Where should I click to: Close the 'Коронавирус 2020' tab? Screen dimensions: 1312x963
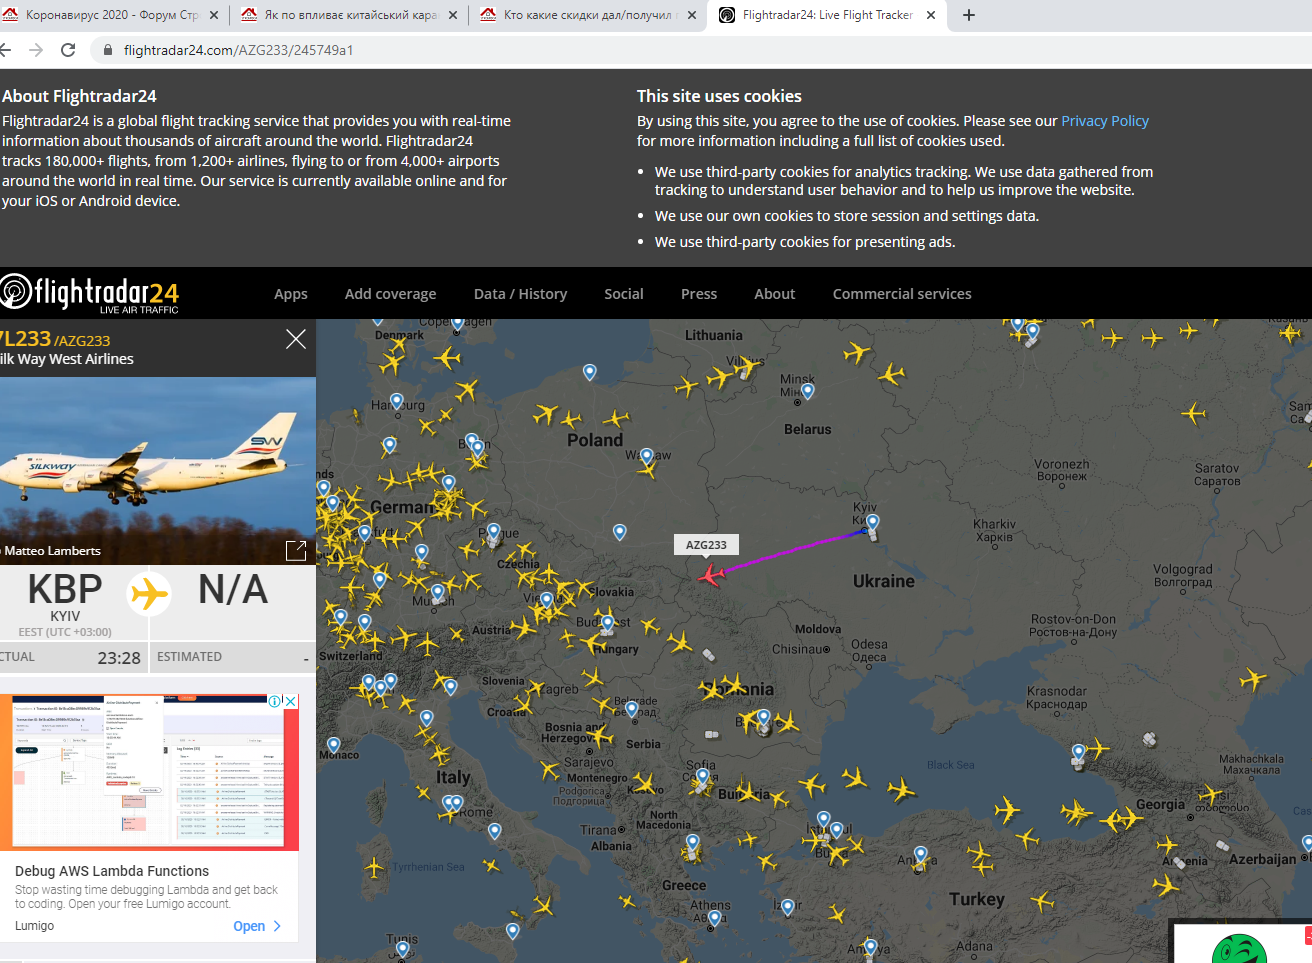(215, 15)
